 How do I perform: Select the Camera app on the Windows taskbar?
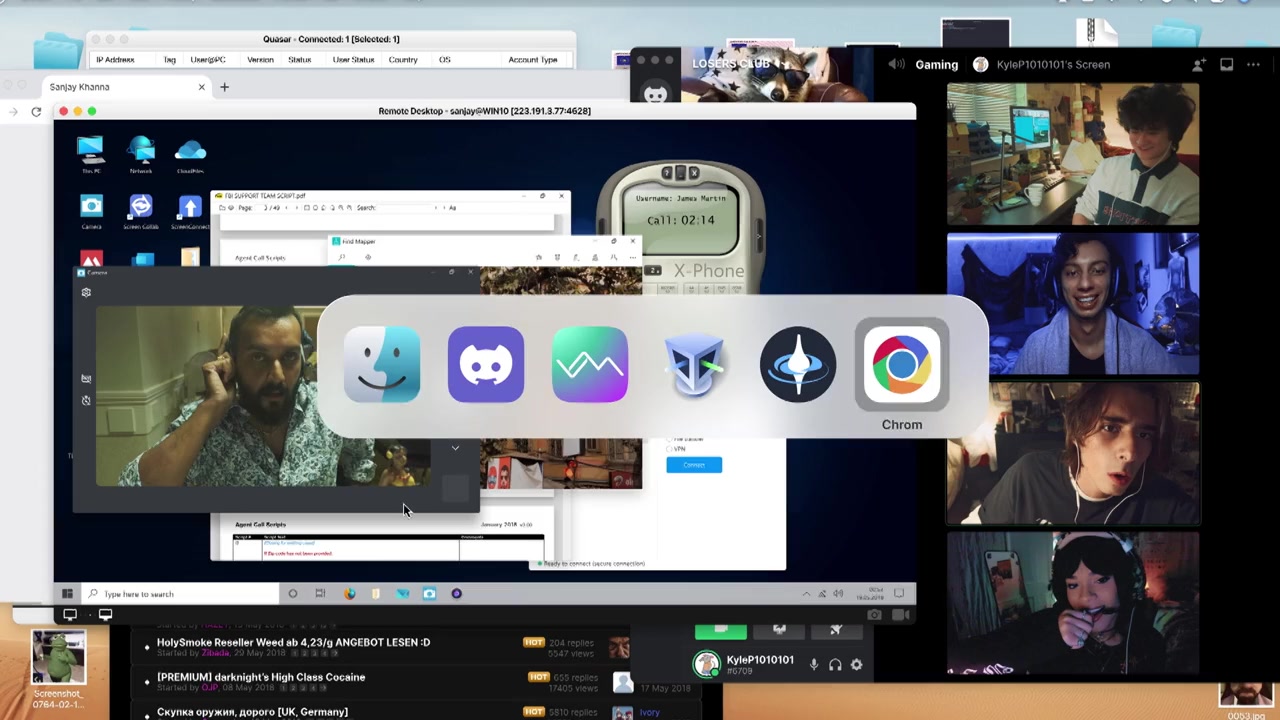pos(429,593)
